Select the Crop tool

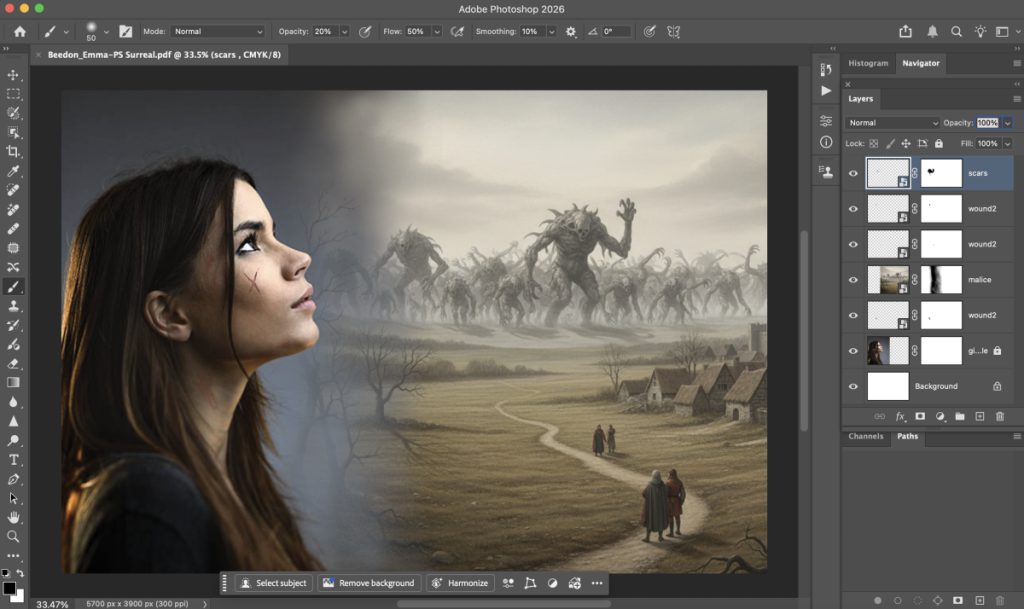pos(13,152)
